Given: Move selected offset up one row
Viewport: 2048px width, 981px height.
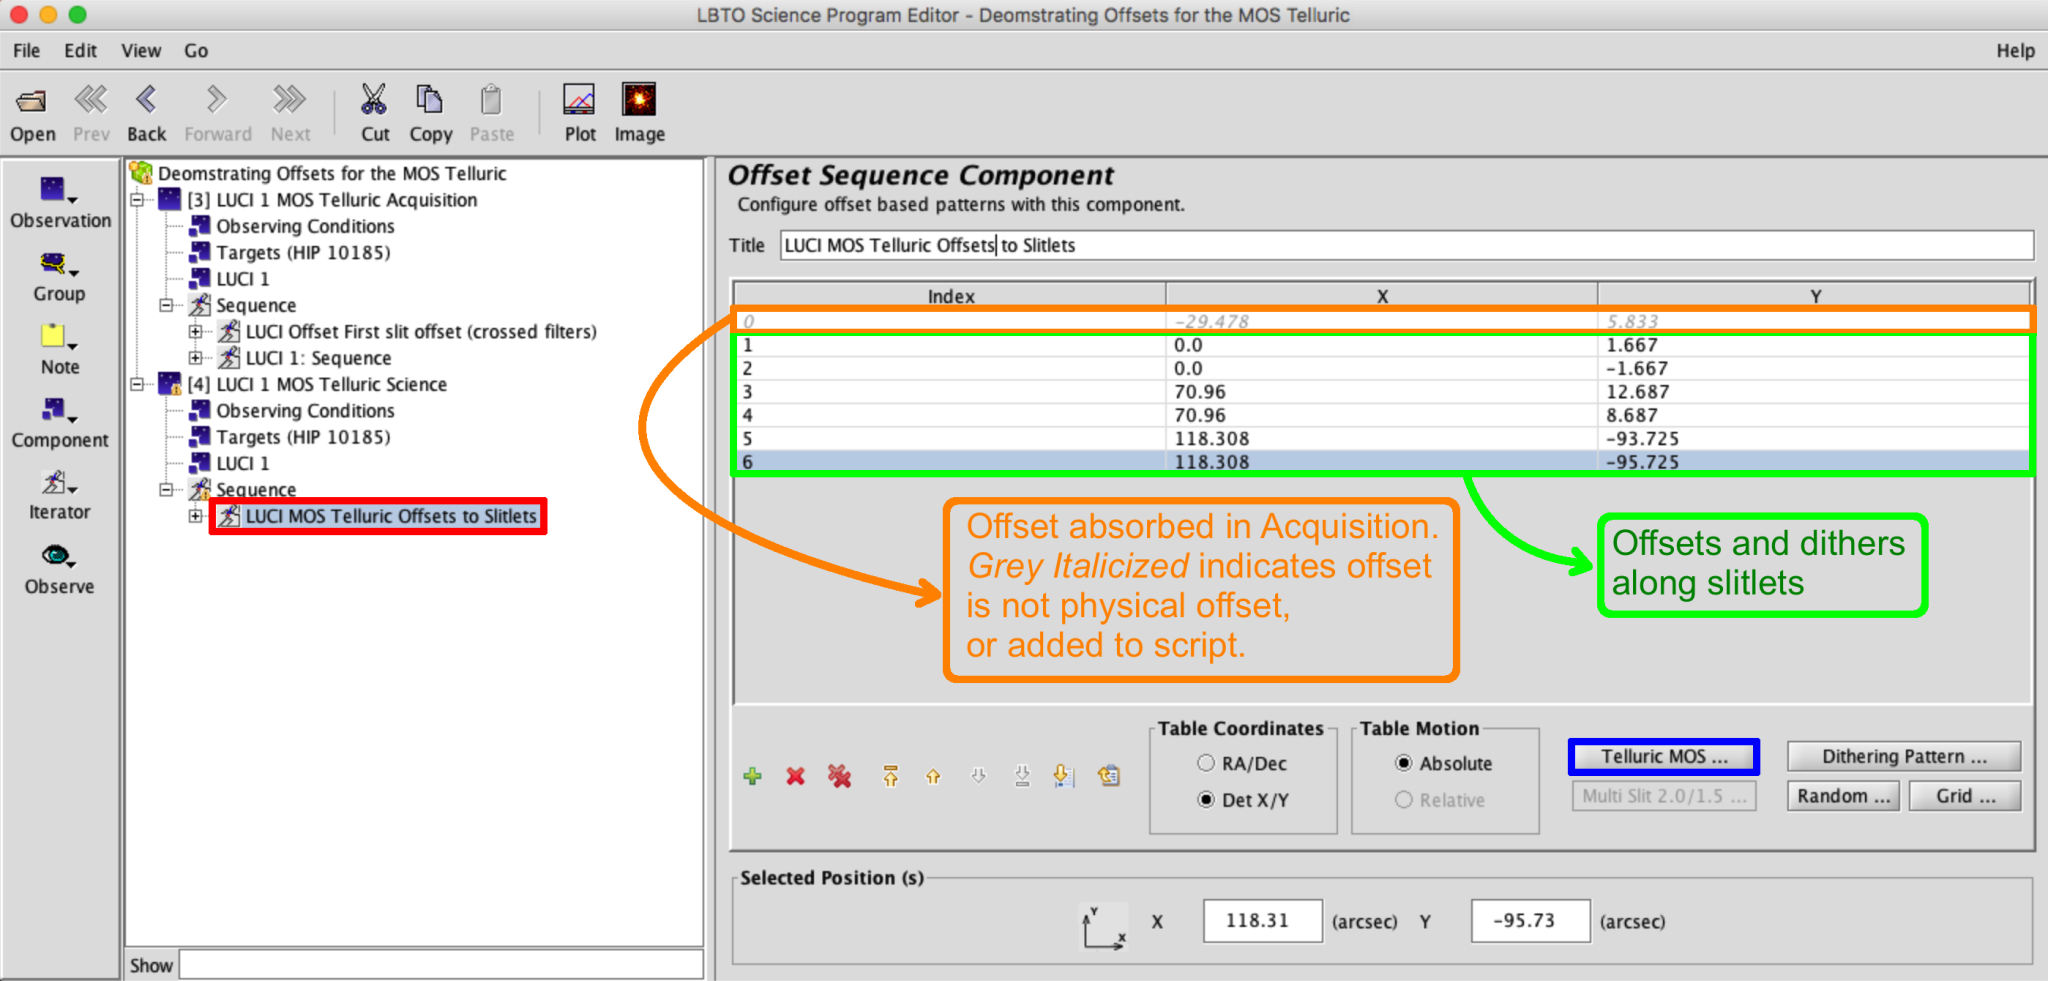Looking at the screenshot, I should [933, 776].
